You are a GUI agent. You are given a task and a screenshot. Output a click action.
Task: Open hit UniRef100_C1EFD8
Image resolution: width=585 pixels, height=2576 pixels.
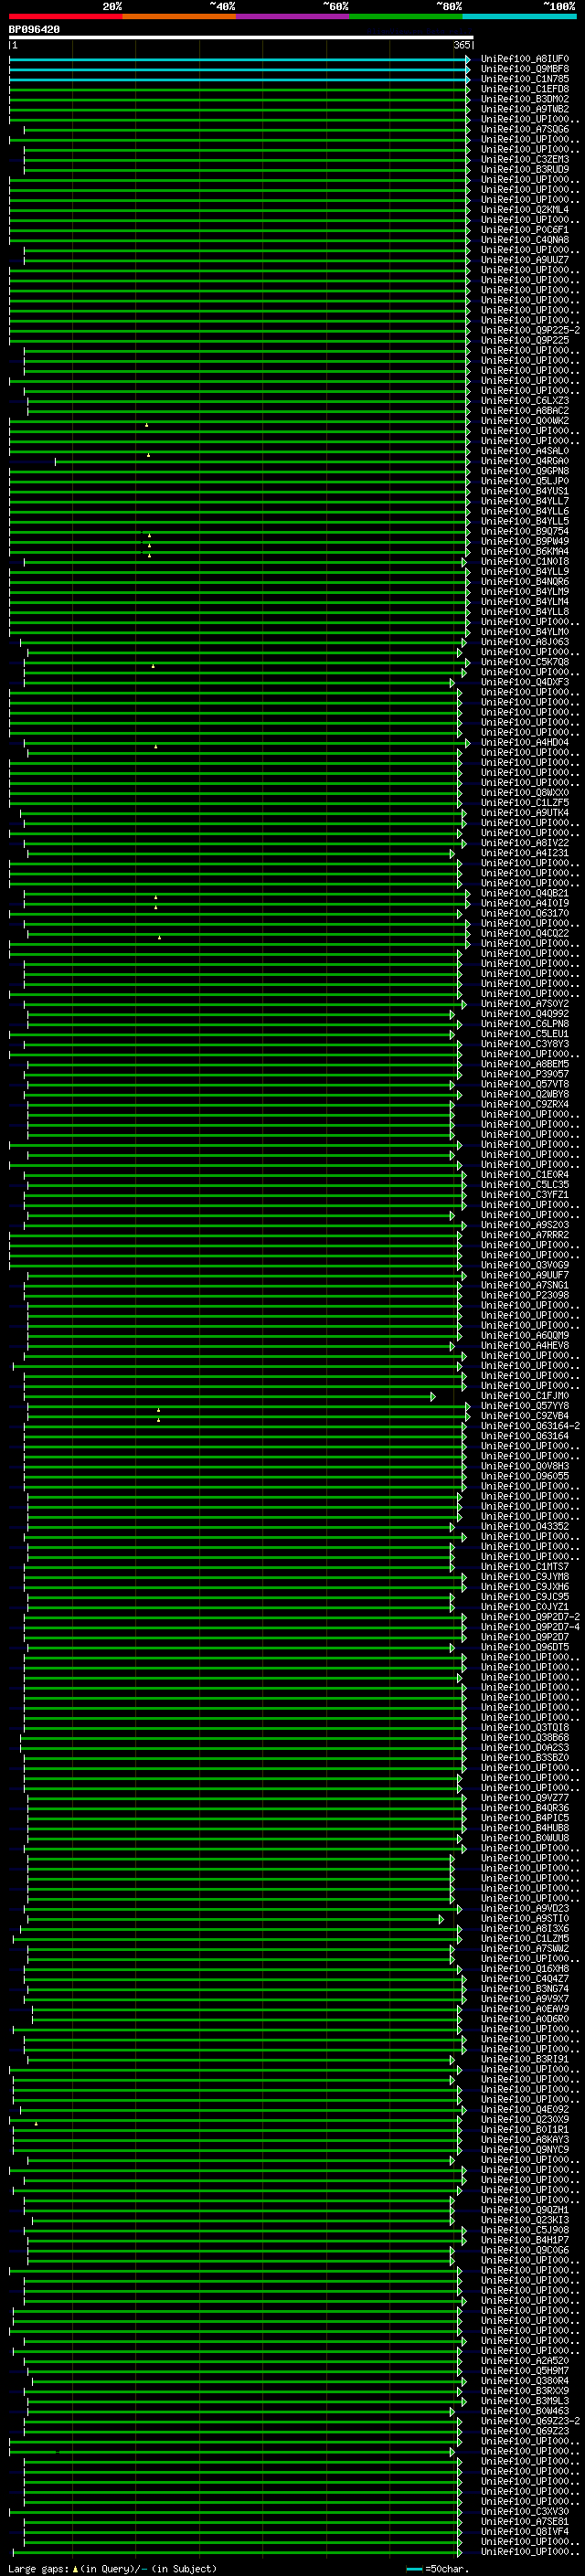pyautogui.click(x=525, y=89)
